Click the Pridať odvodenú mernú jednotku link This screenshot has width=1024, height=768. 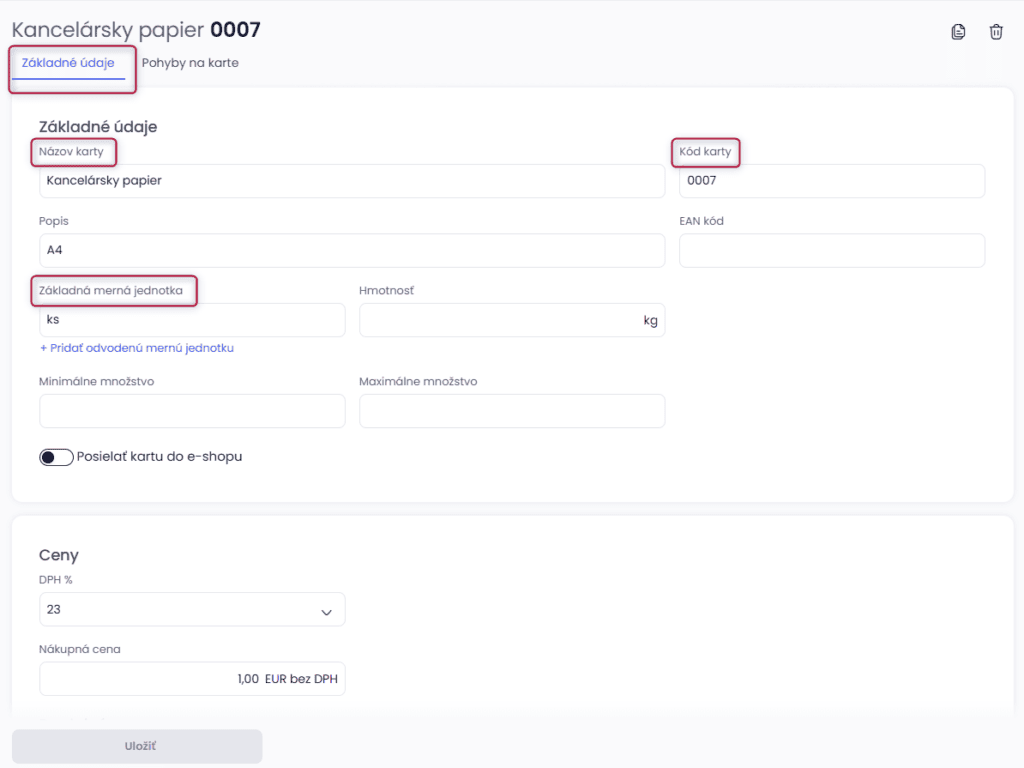[x=137, y=348]
